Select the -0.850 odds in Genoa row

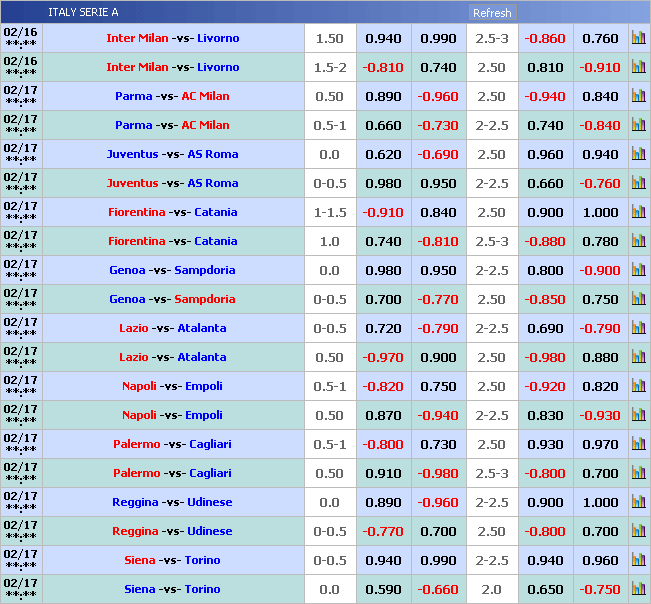545,300
